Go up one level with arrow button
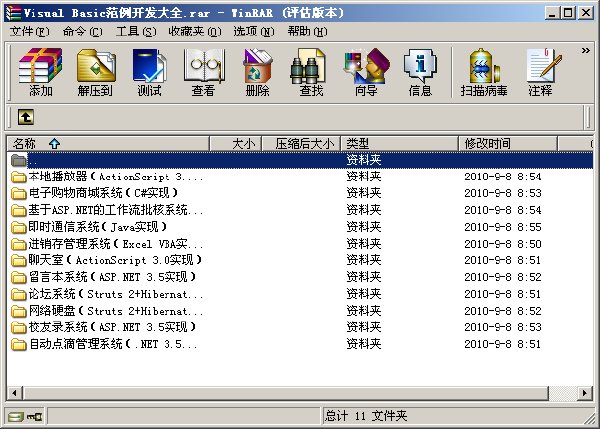 [26, 117]
